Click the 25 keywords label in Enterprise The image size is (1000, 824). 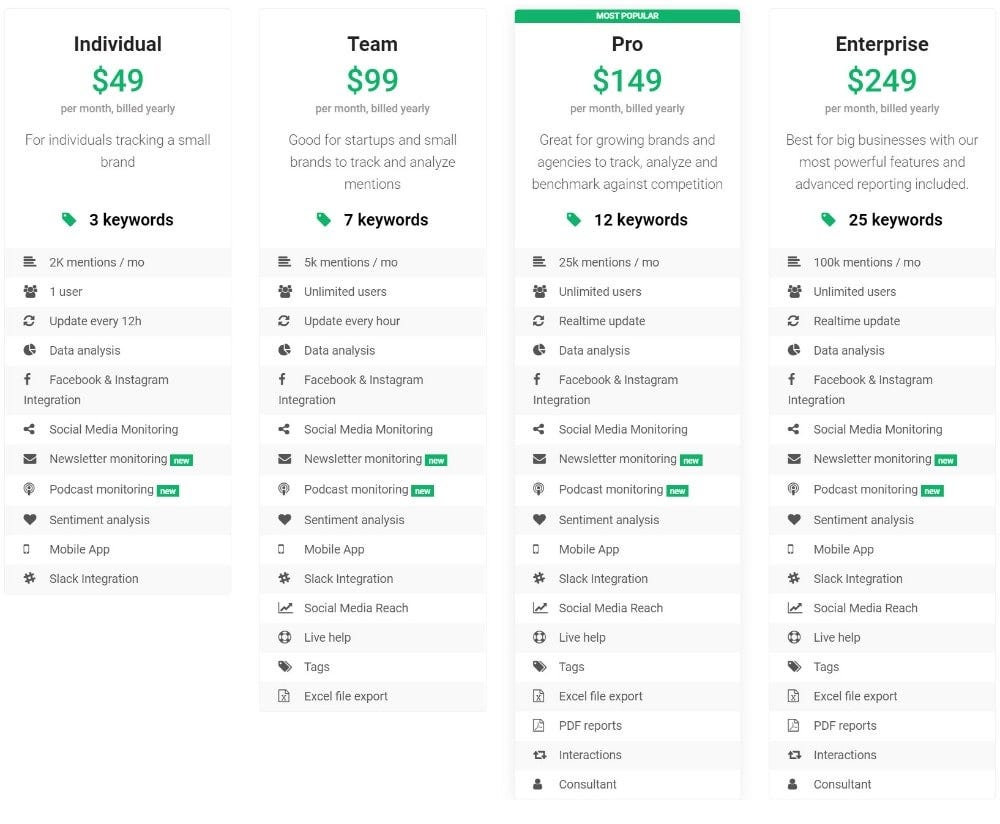(x=895, y=220)
